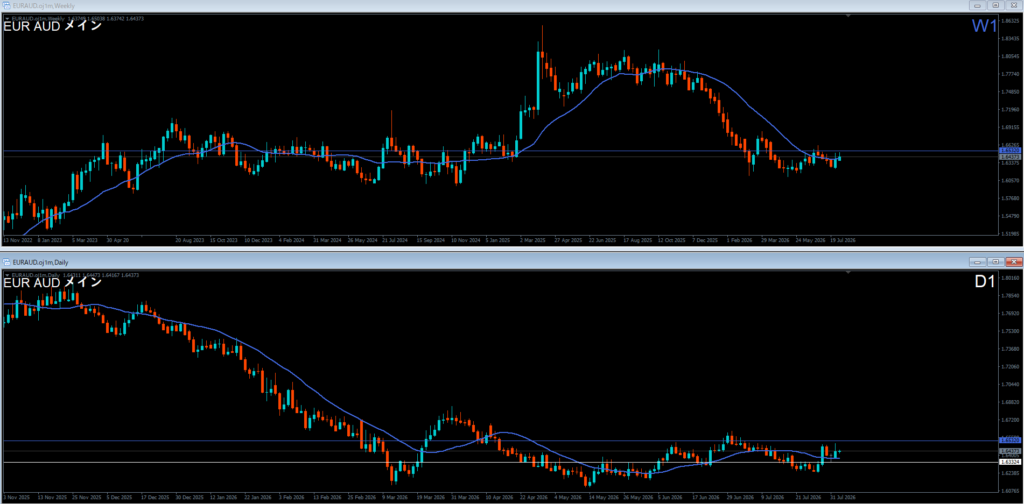Click the '31 Jul 2026' date on the Daily axis
Viewport: 1024px width, 504px height.
843,497
